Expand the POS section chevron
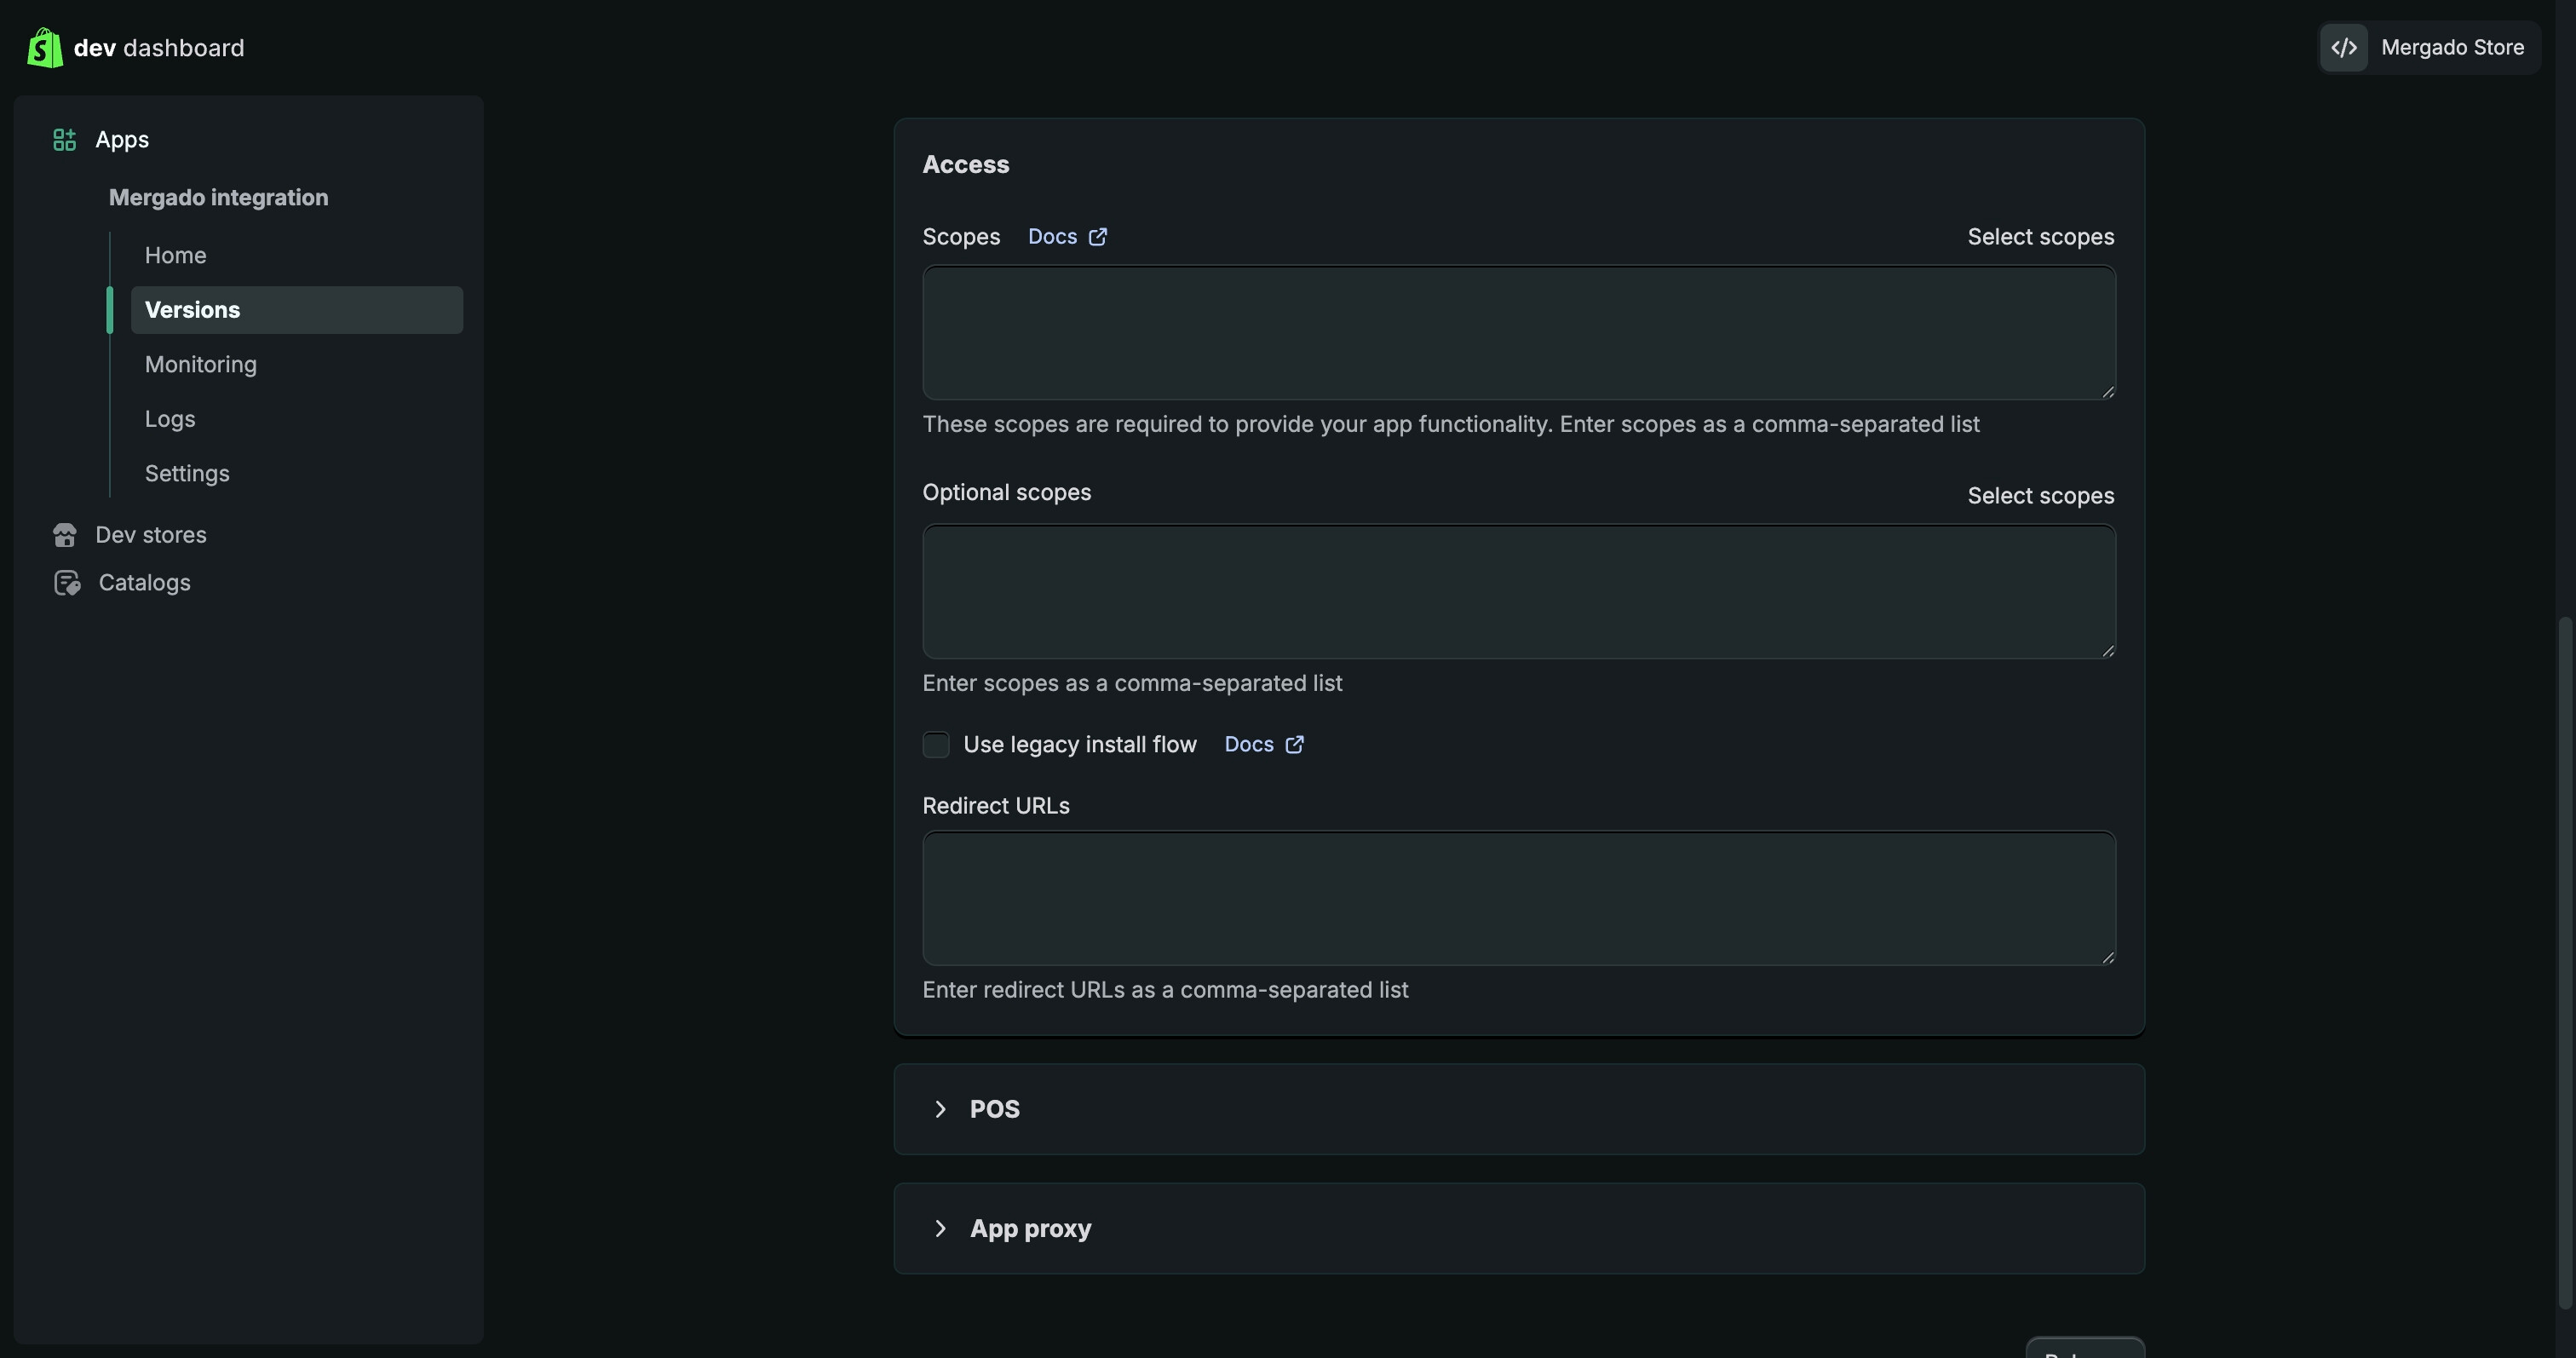Screen dimensions: 2576x1358 [x=940, y=1109]
